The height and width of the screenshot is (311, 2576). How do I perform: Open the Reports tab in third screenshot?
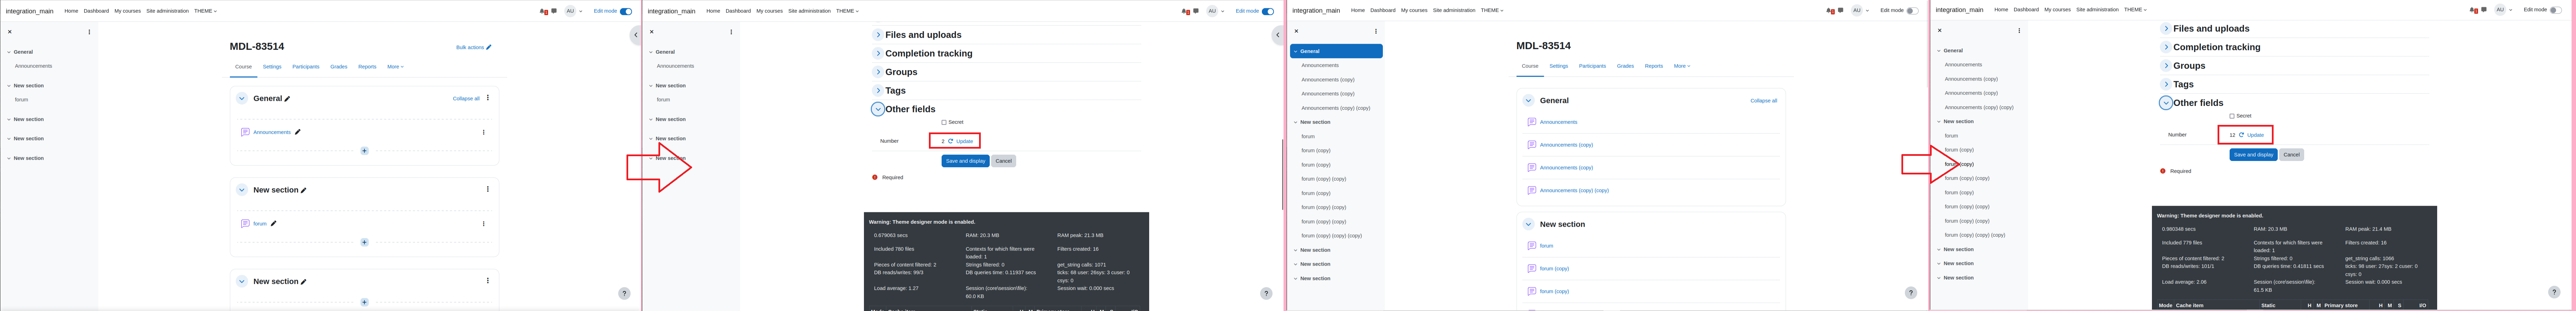click(1654, 66)
